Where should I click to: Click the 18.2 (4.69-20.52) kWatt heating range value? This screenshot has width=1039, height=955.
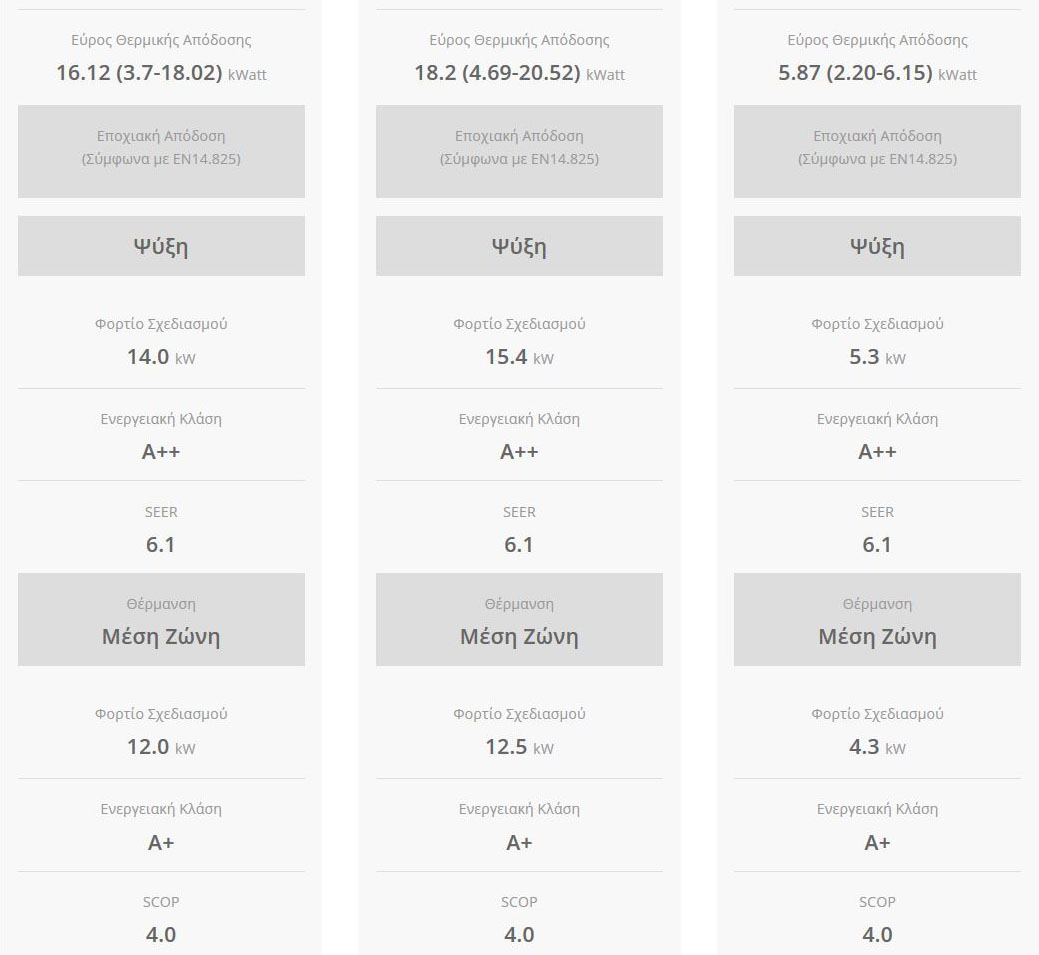pos(519,73)
